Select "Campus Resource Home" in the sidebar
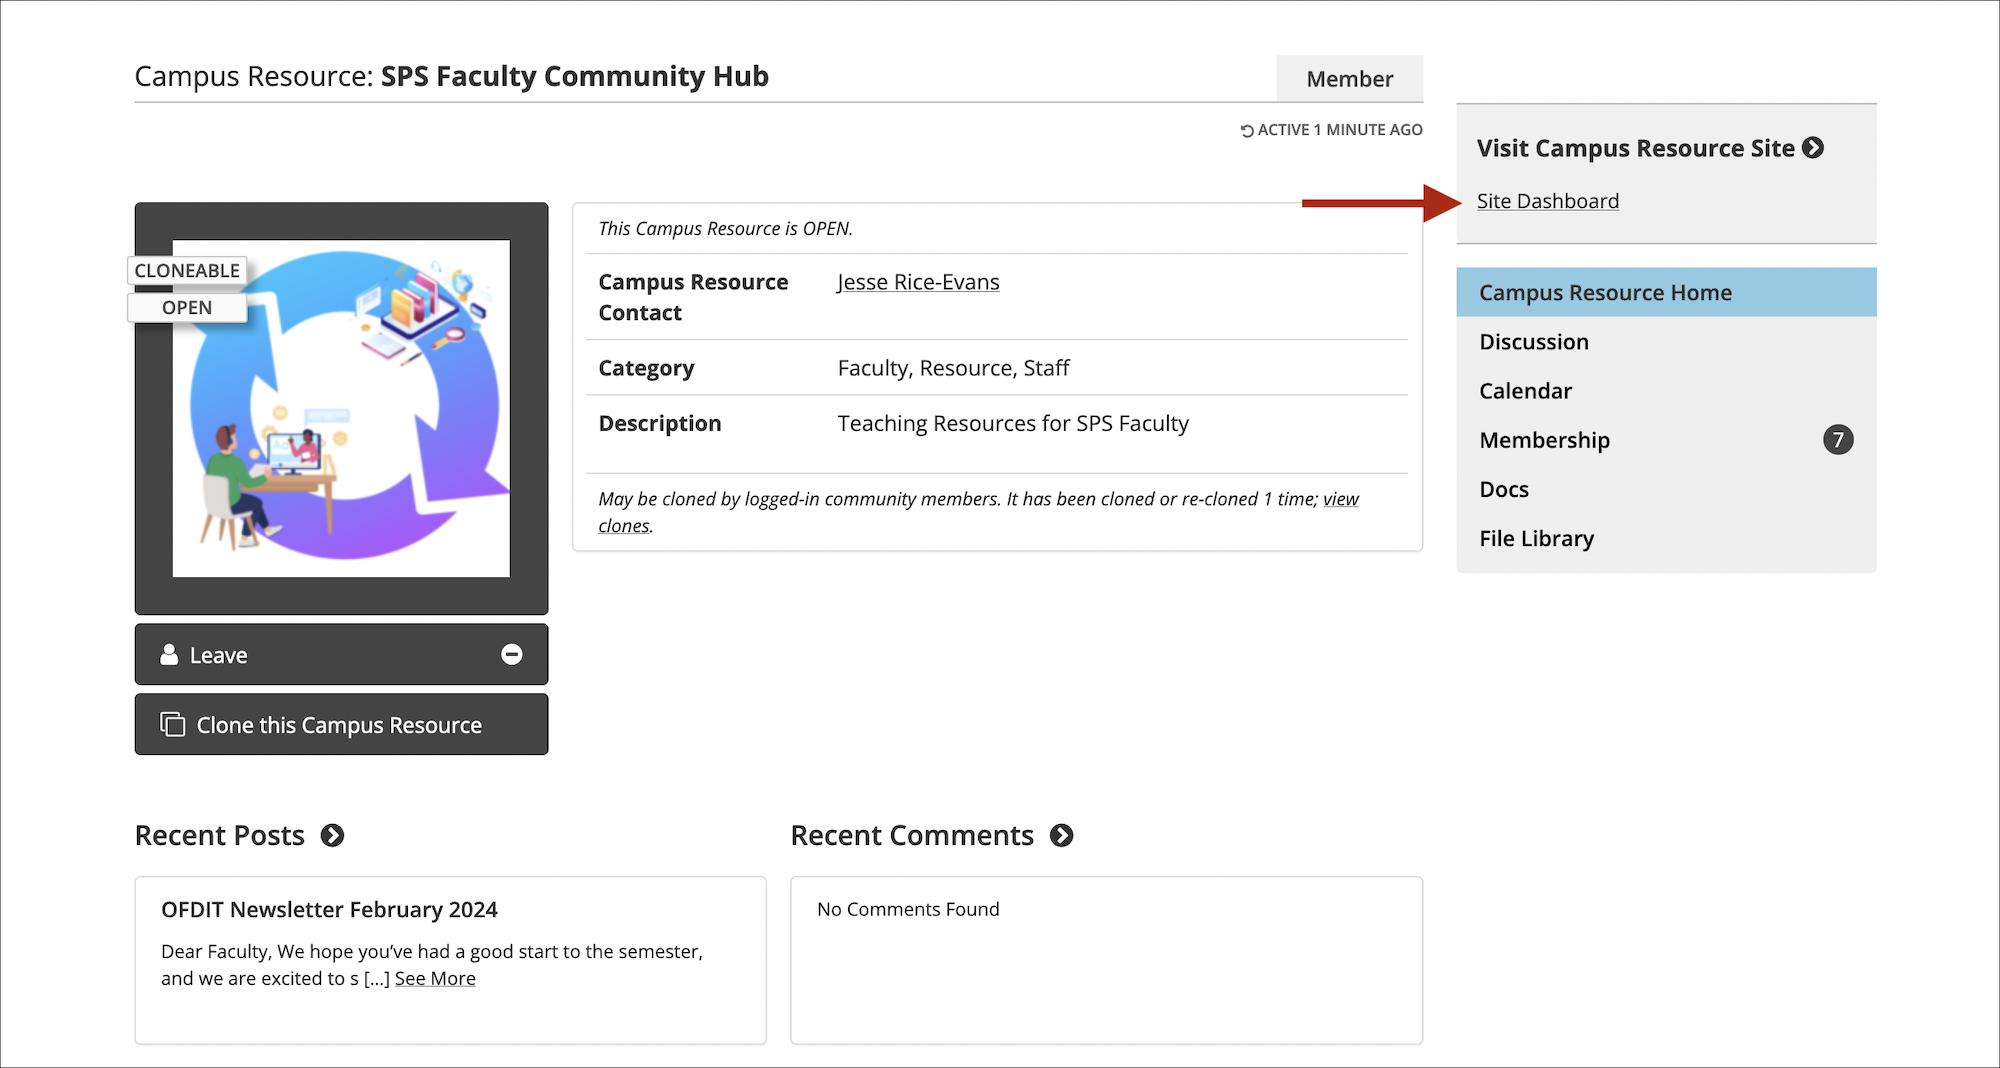This screenshot has height=1068, width=2000. pyautogui.click(x=1605, y=292)
